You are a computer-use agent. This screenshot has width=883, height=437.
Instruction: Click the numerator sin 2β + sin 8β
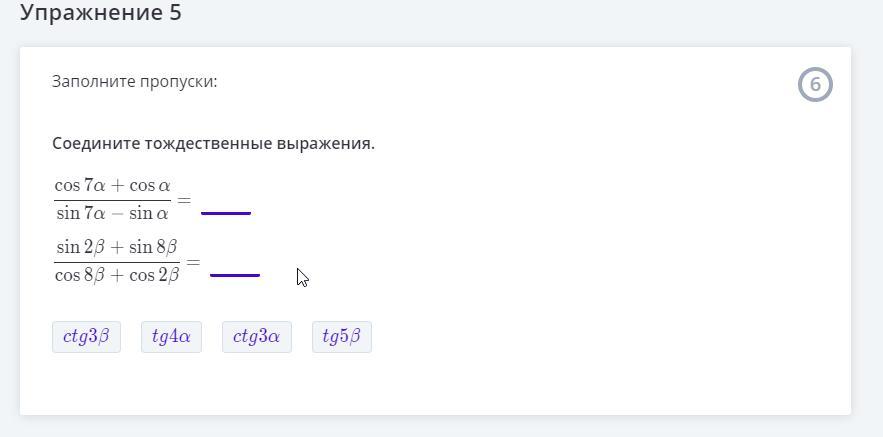[117, 247]
